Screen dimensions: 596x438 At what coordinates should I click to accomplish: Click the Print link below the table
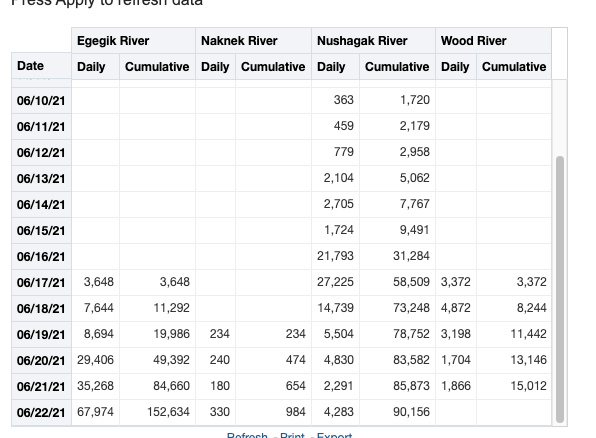292,435
